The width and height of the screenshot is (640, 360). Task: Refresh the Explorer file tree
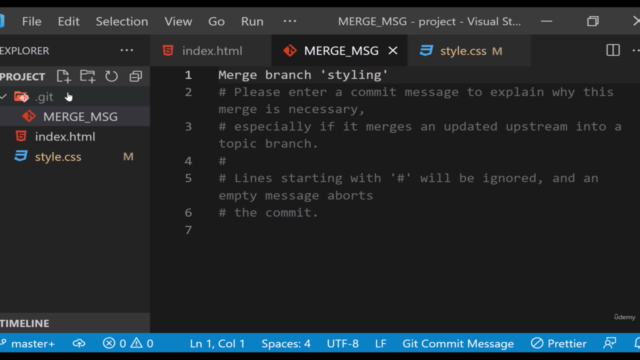click(111, 76)
